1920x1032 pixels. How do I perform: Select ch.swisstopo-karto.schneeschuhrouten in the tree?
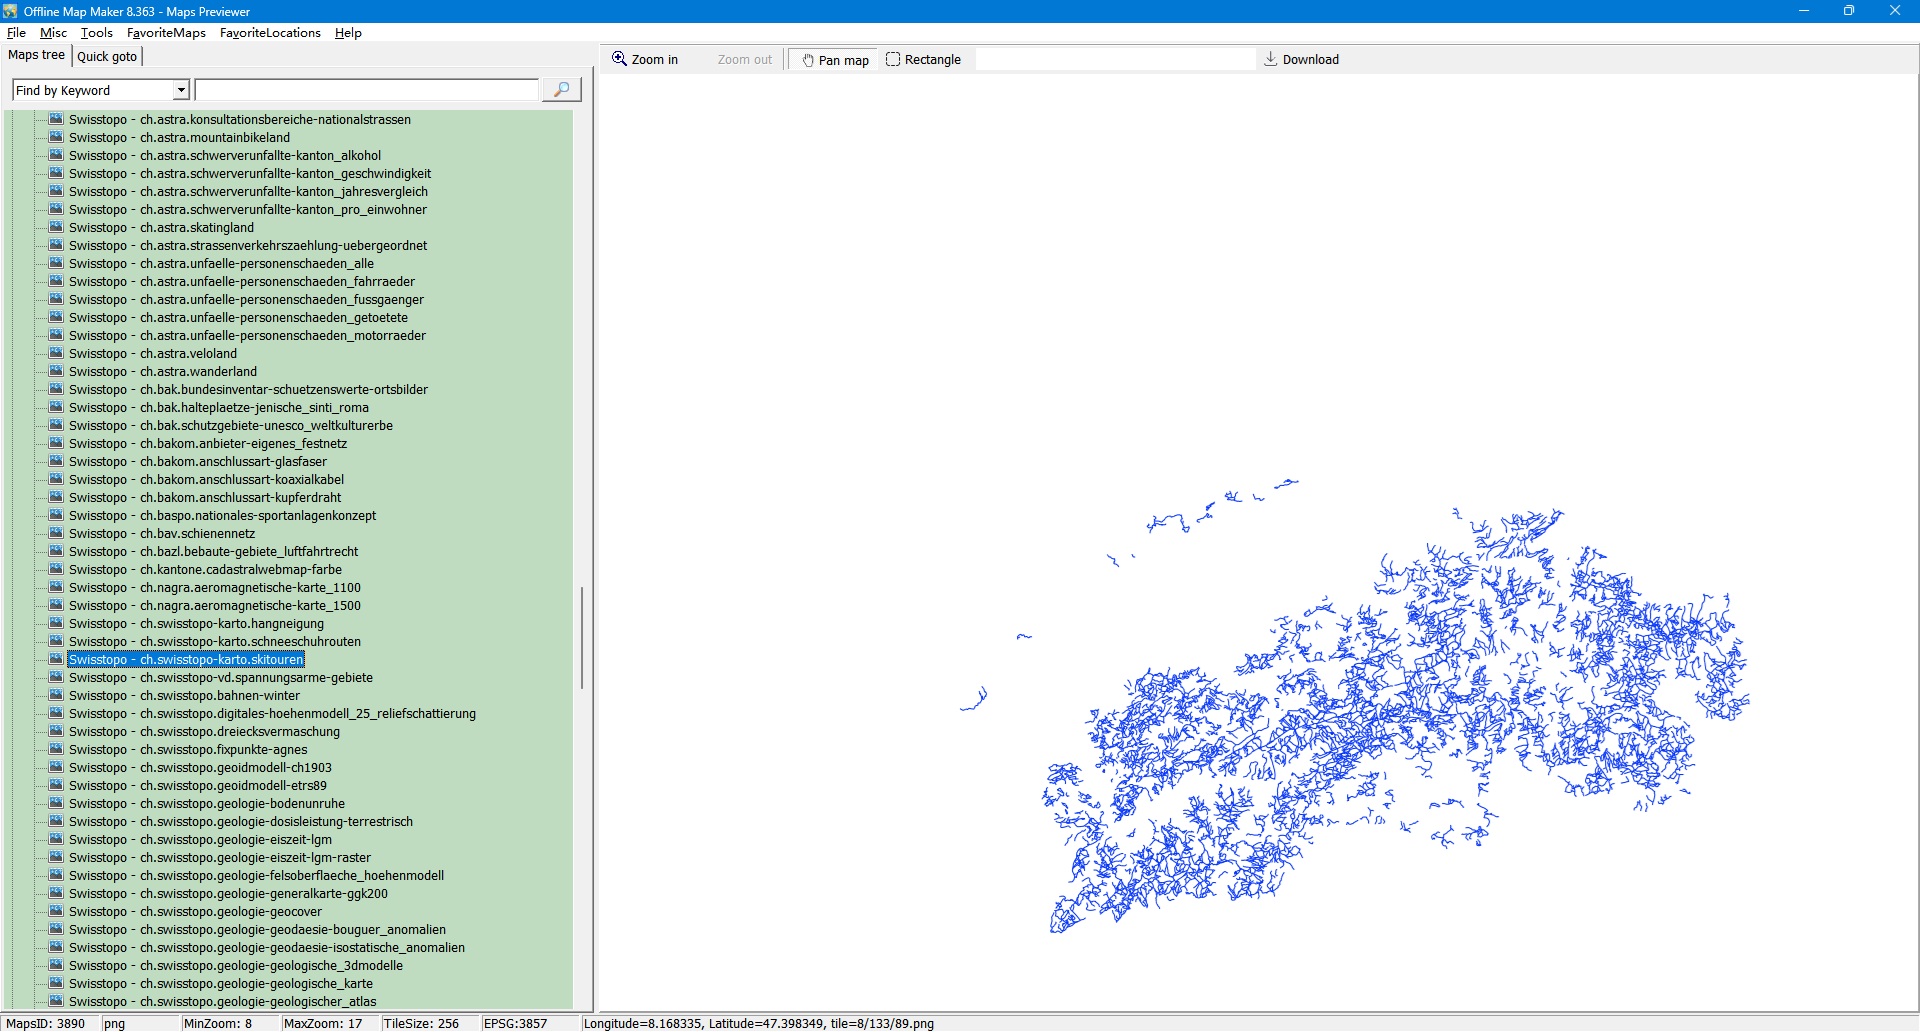click(214, 642)
